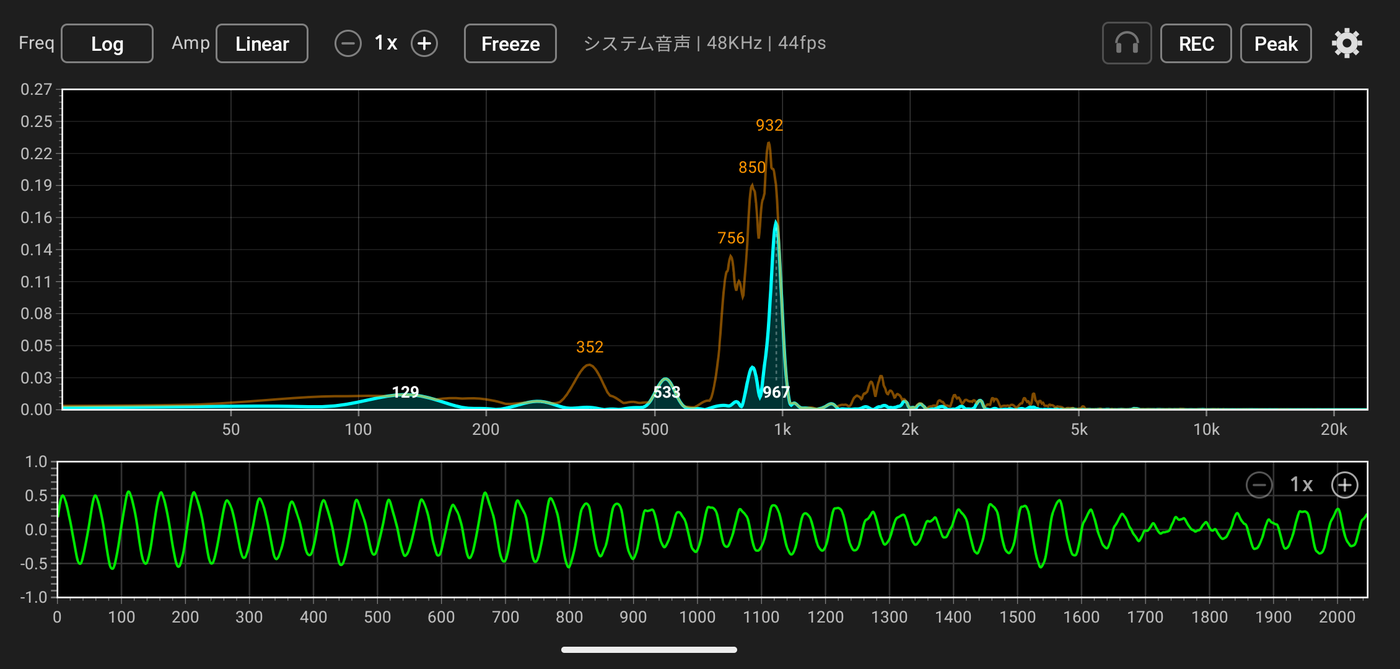Toggle frequency scale Log button
This screenshot has height=669, width=1400.
107,43
